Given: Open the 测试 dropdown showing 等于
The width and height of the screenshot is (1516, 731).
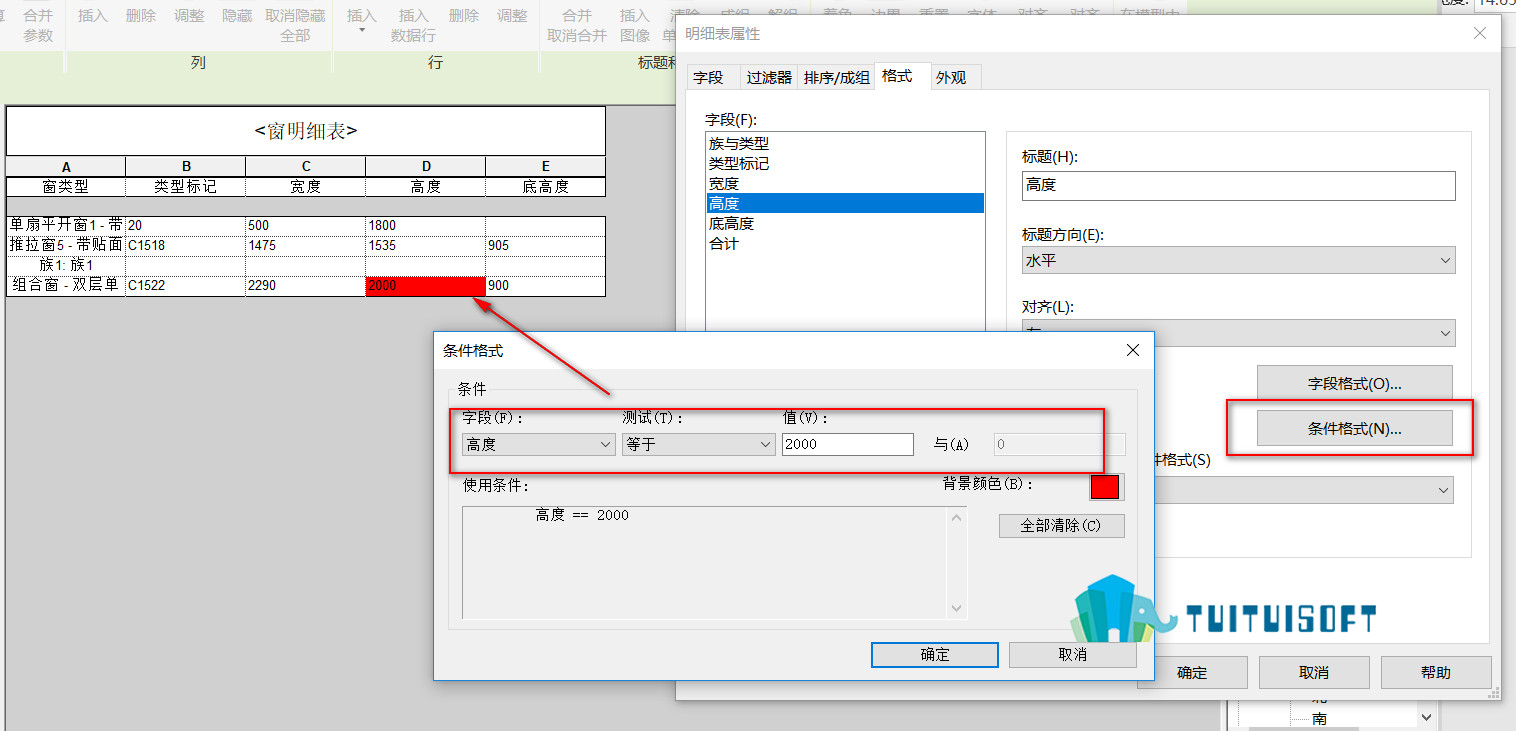Looking at the screenshot, I should 698,444.
